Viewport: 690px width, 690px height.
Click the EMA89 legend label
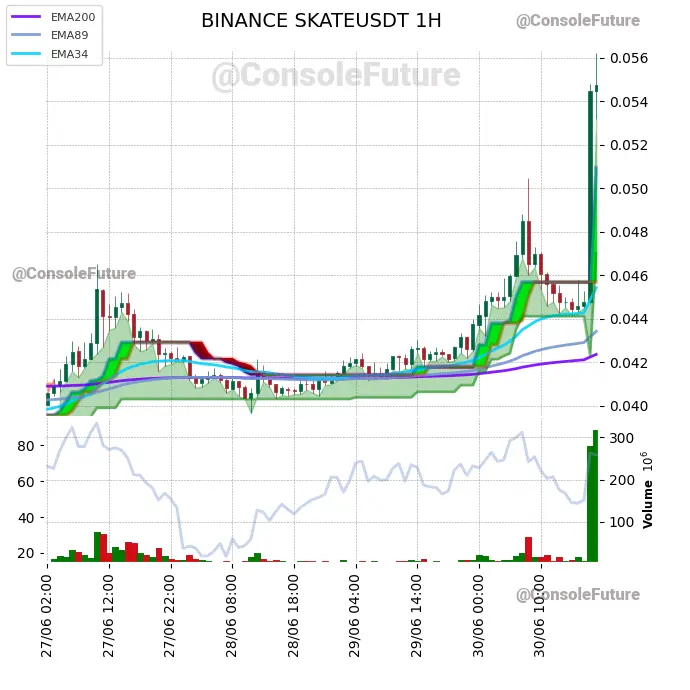click(70, 35)
